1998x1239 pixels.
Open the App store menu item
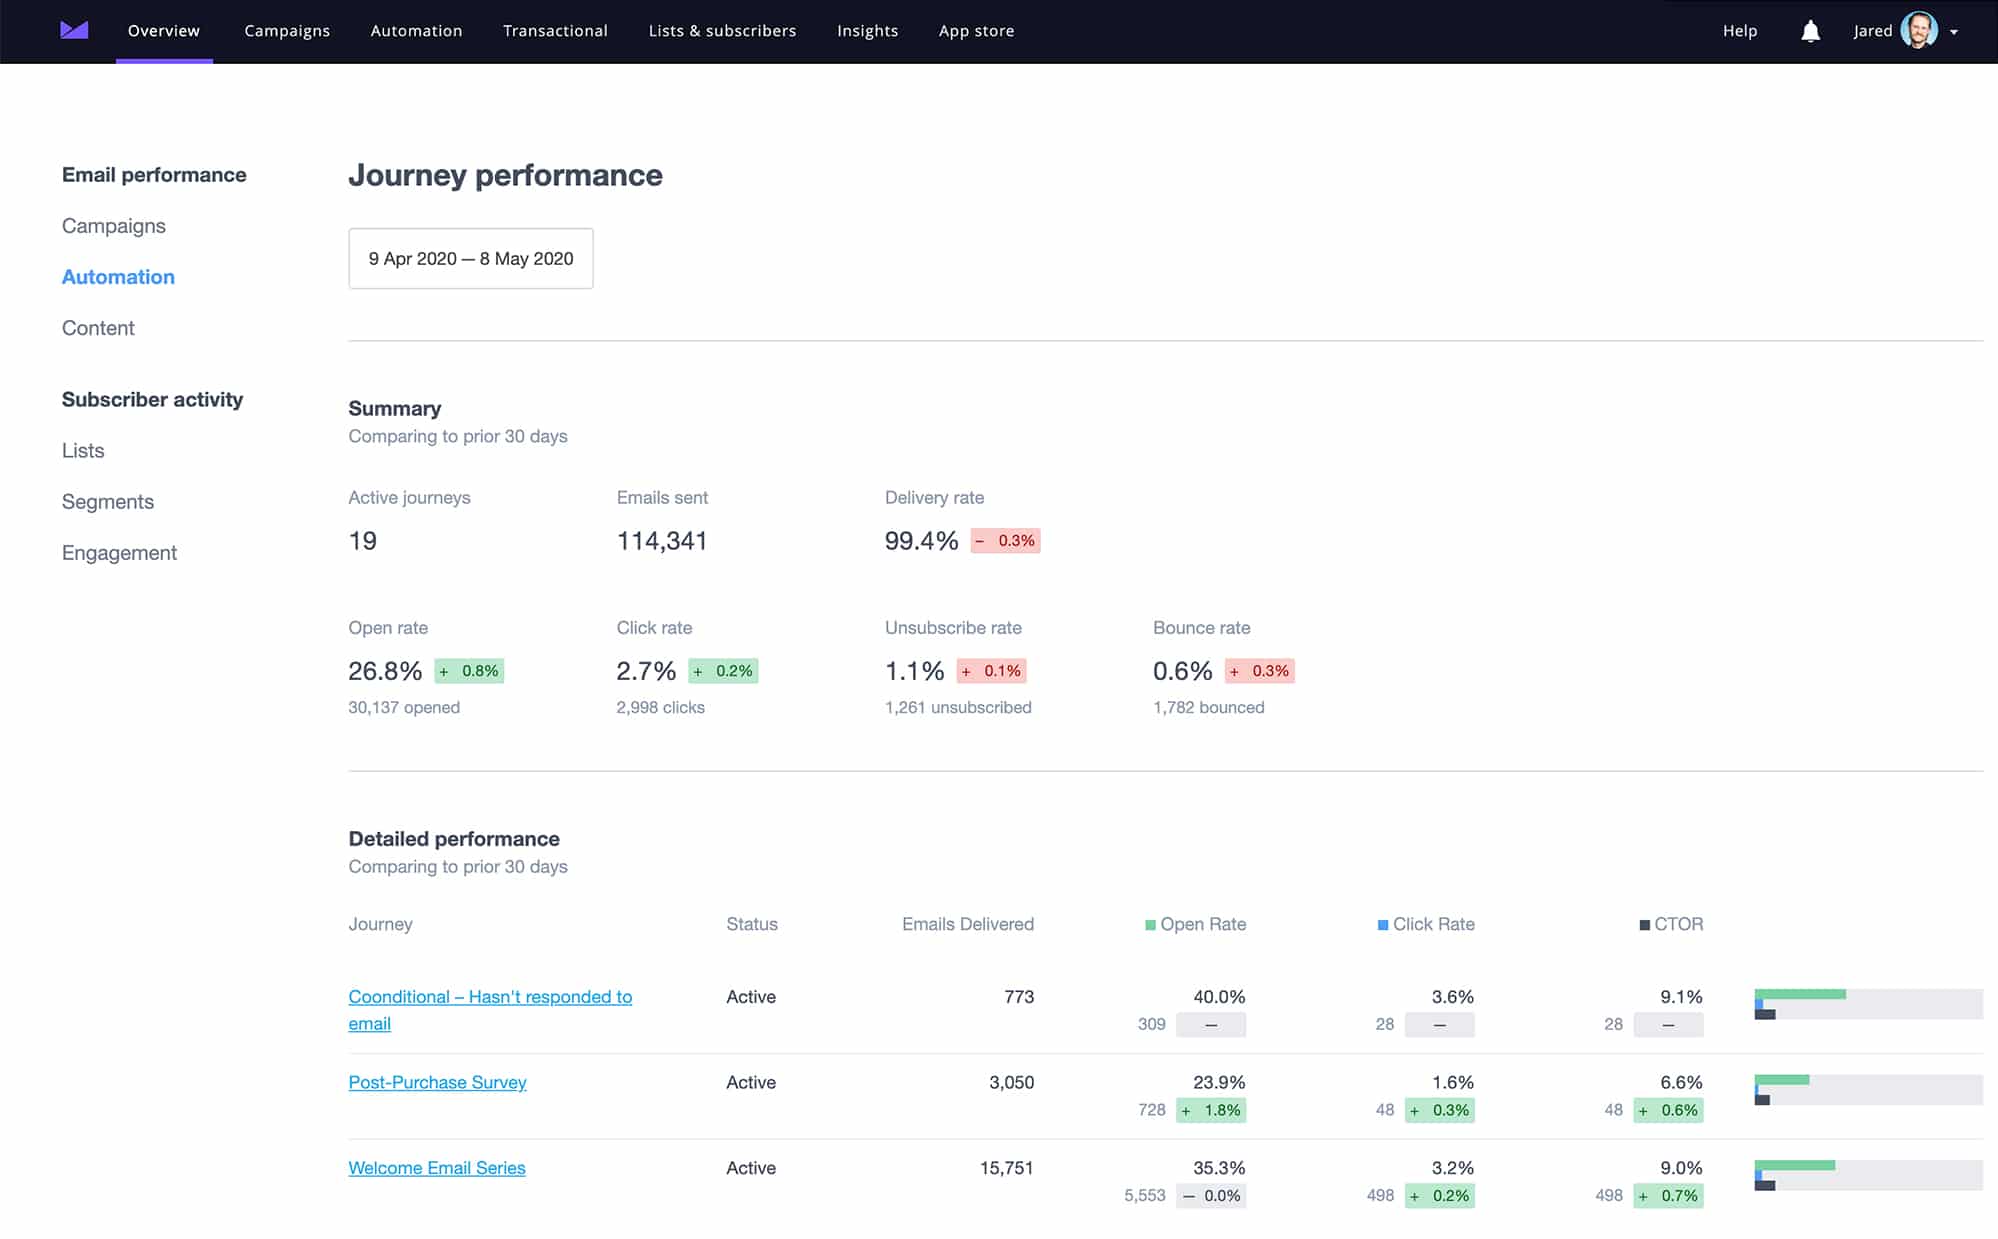point(976,30)
